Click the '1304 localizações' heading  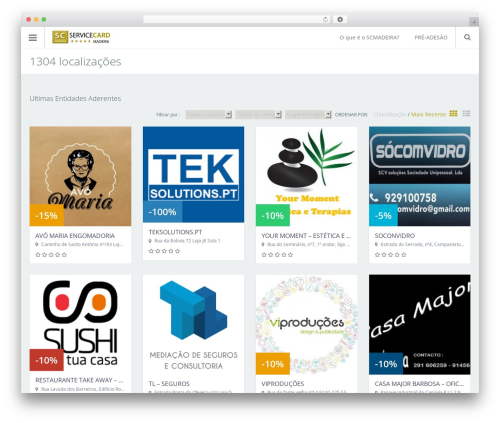point(76,62)
